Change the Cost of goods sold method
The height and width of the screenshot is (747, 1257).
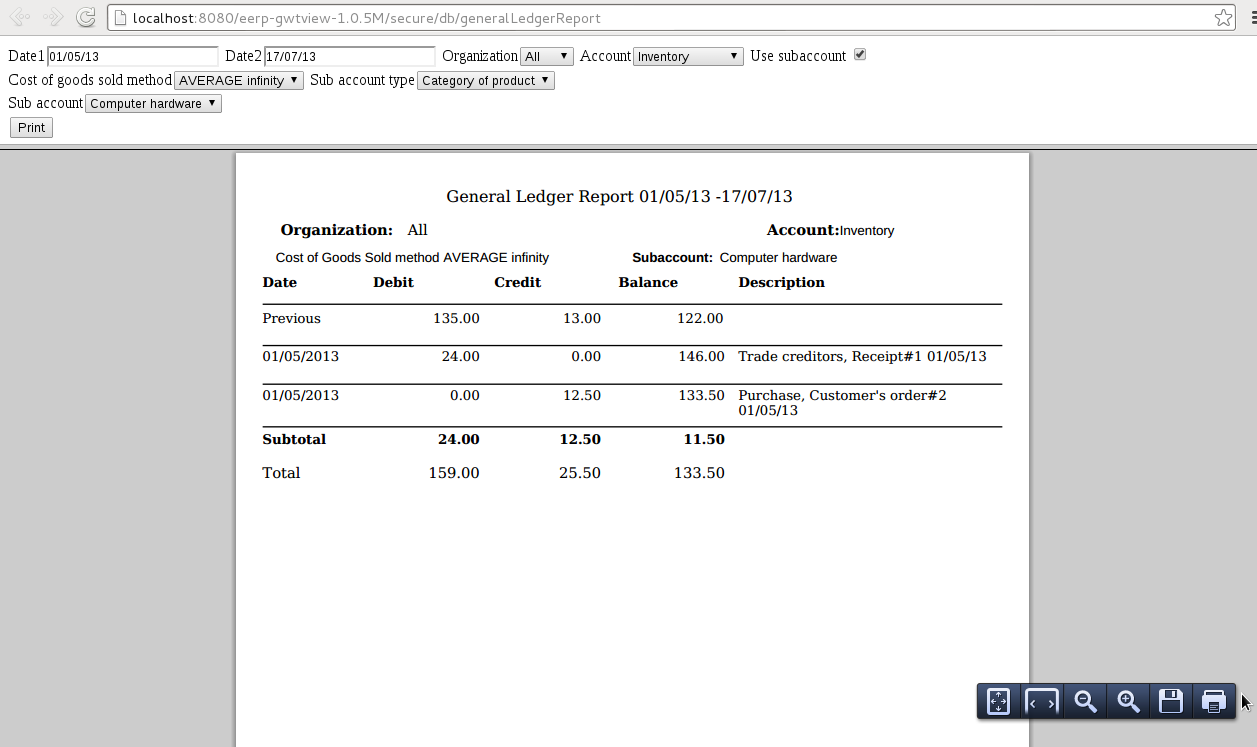(238, 80)
